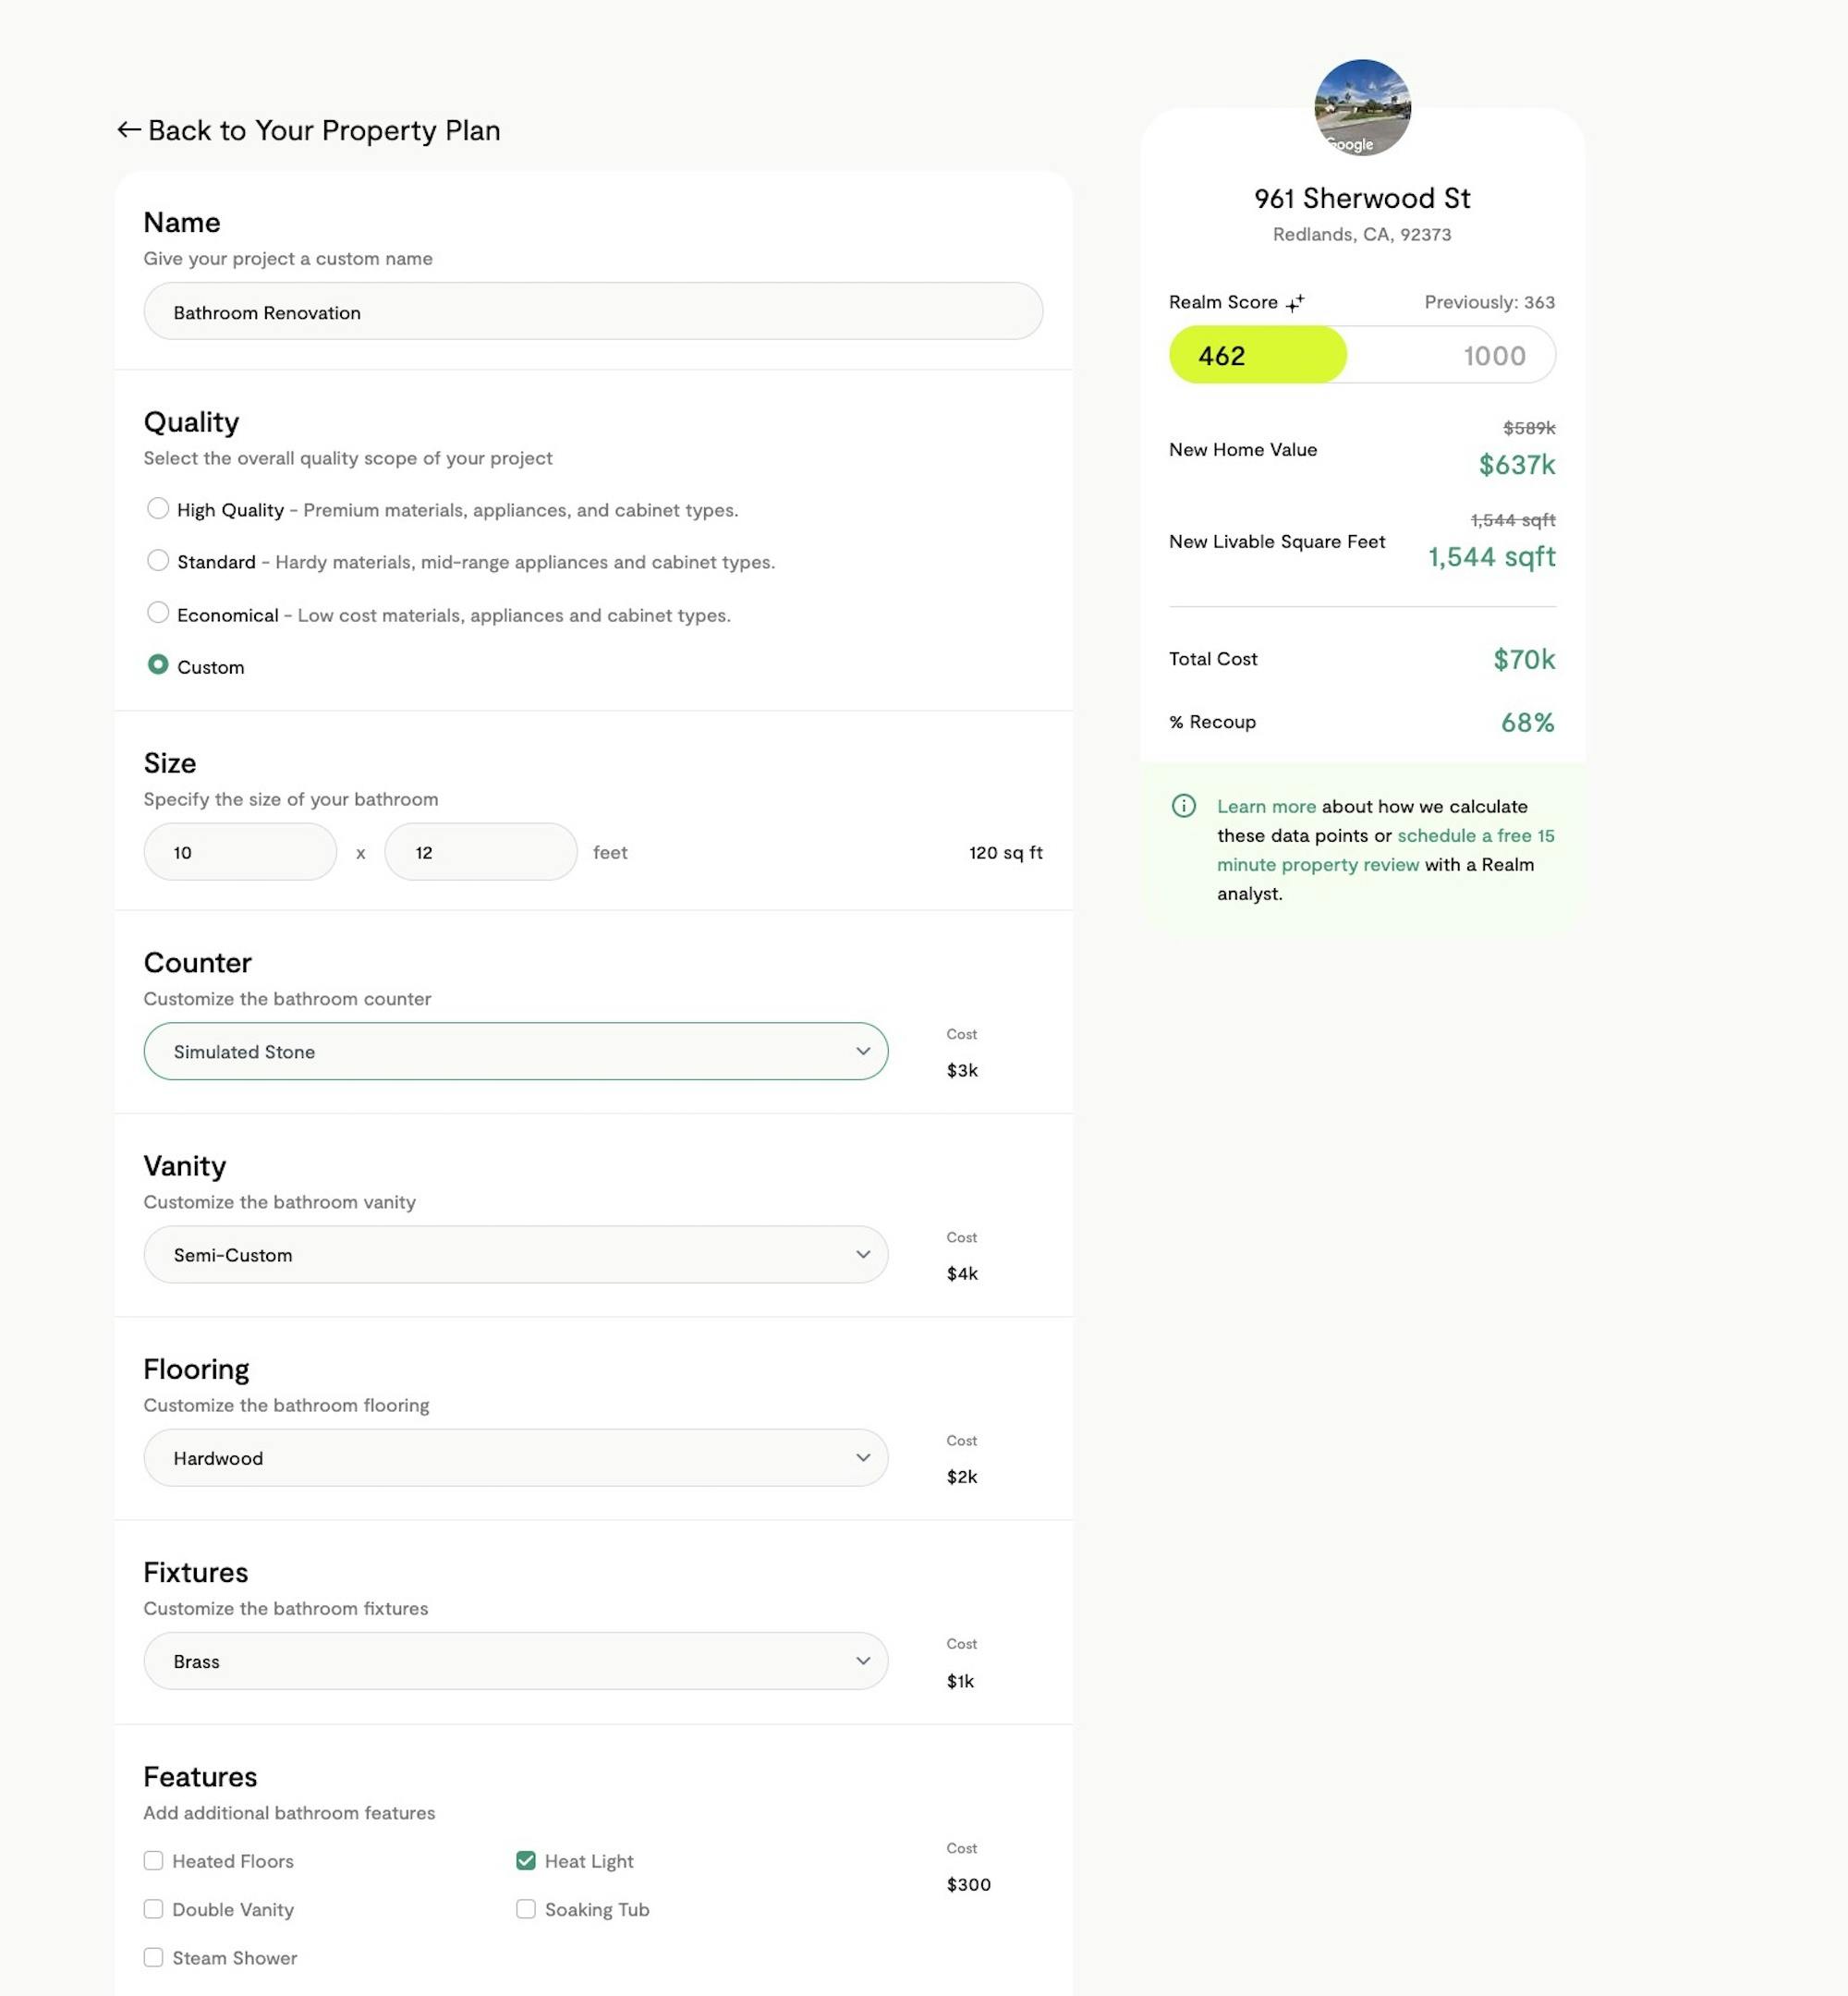Tick the Soaking Tub checkbox

(x=526, y=1908)
